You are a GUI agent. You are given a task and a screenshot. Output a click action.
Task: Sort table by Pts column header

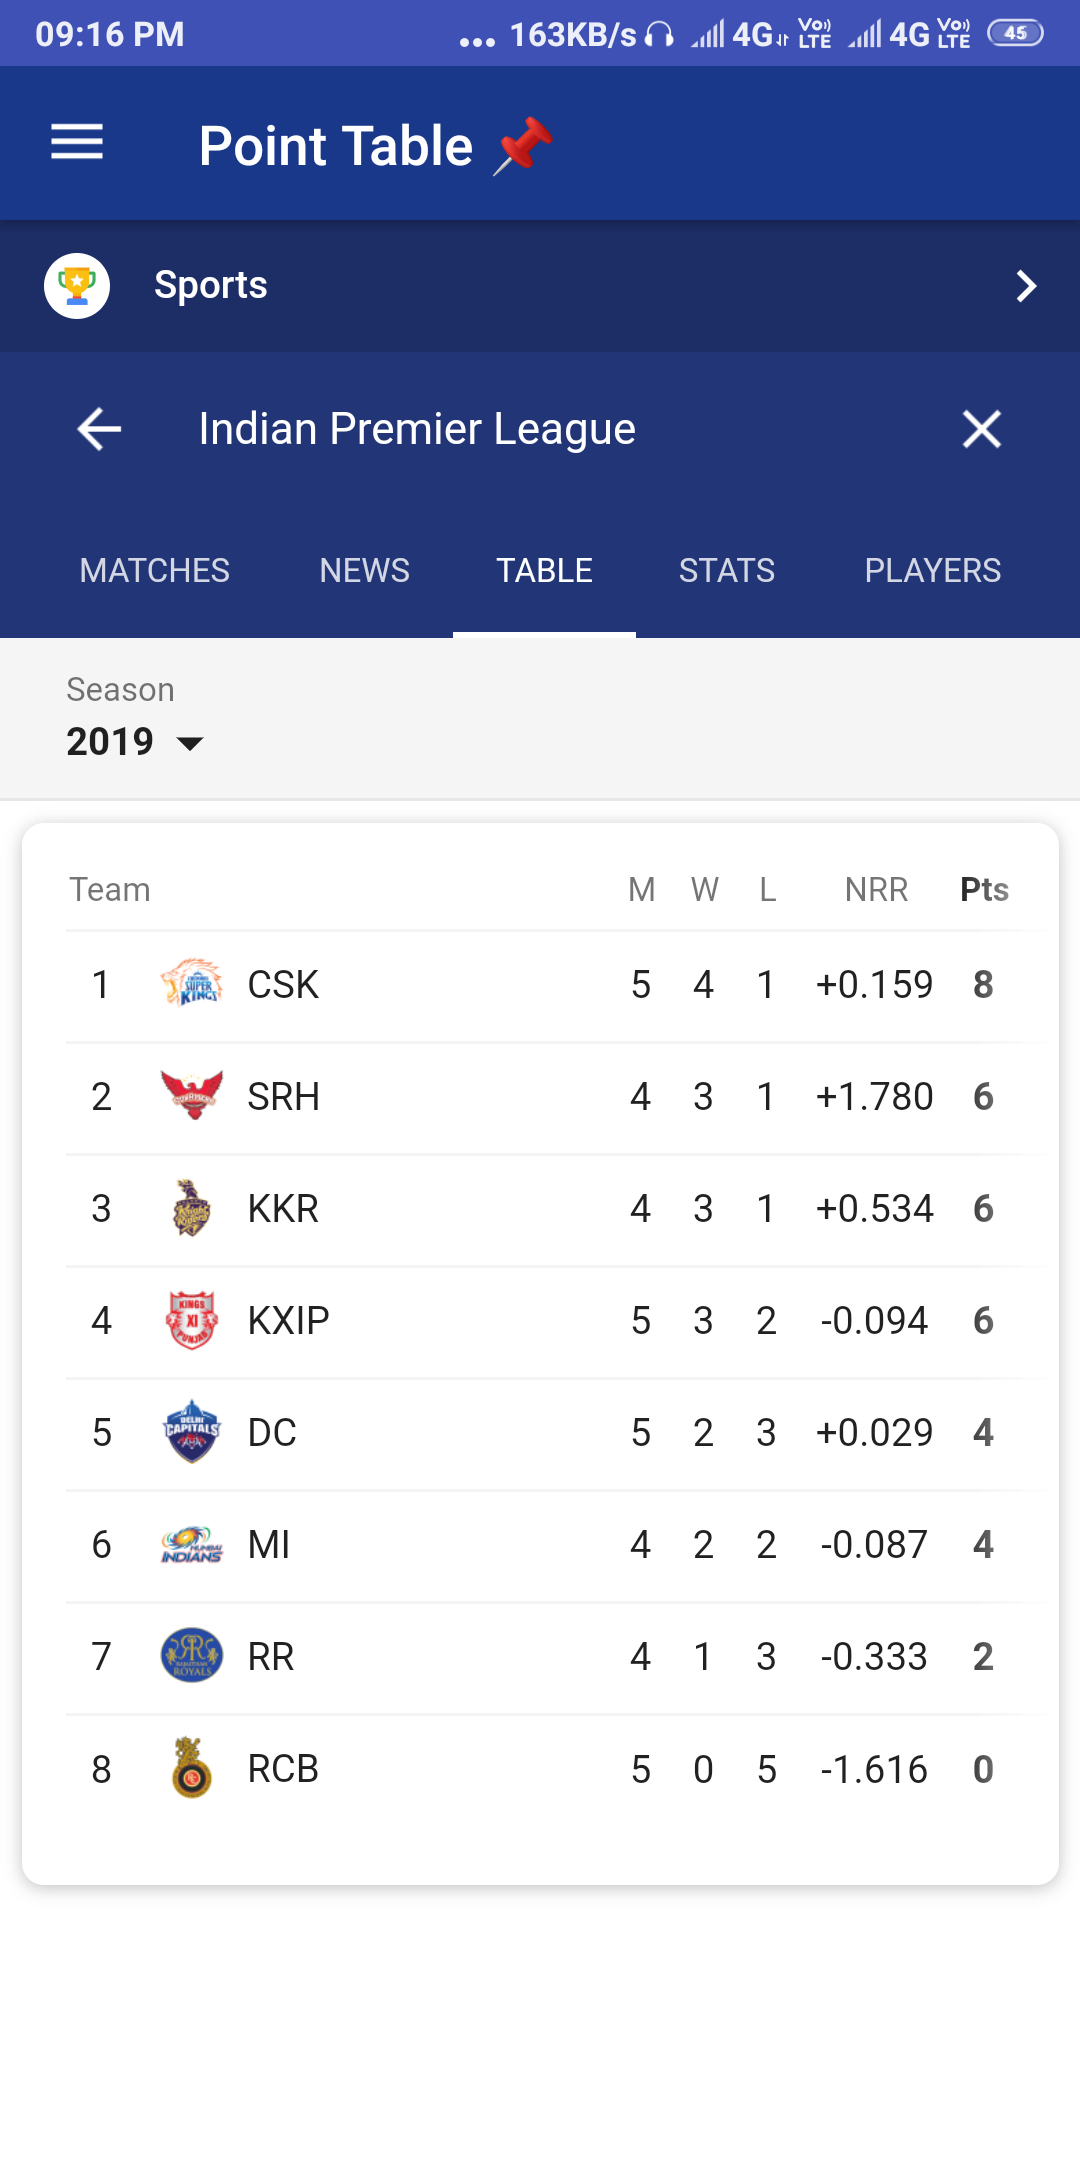click(984, 889)
